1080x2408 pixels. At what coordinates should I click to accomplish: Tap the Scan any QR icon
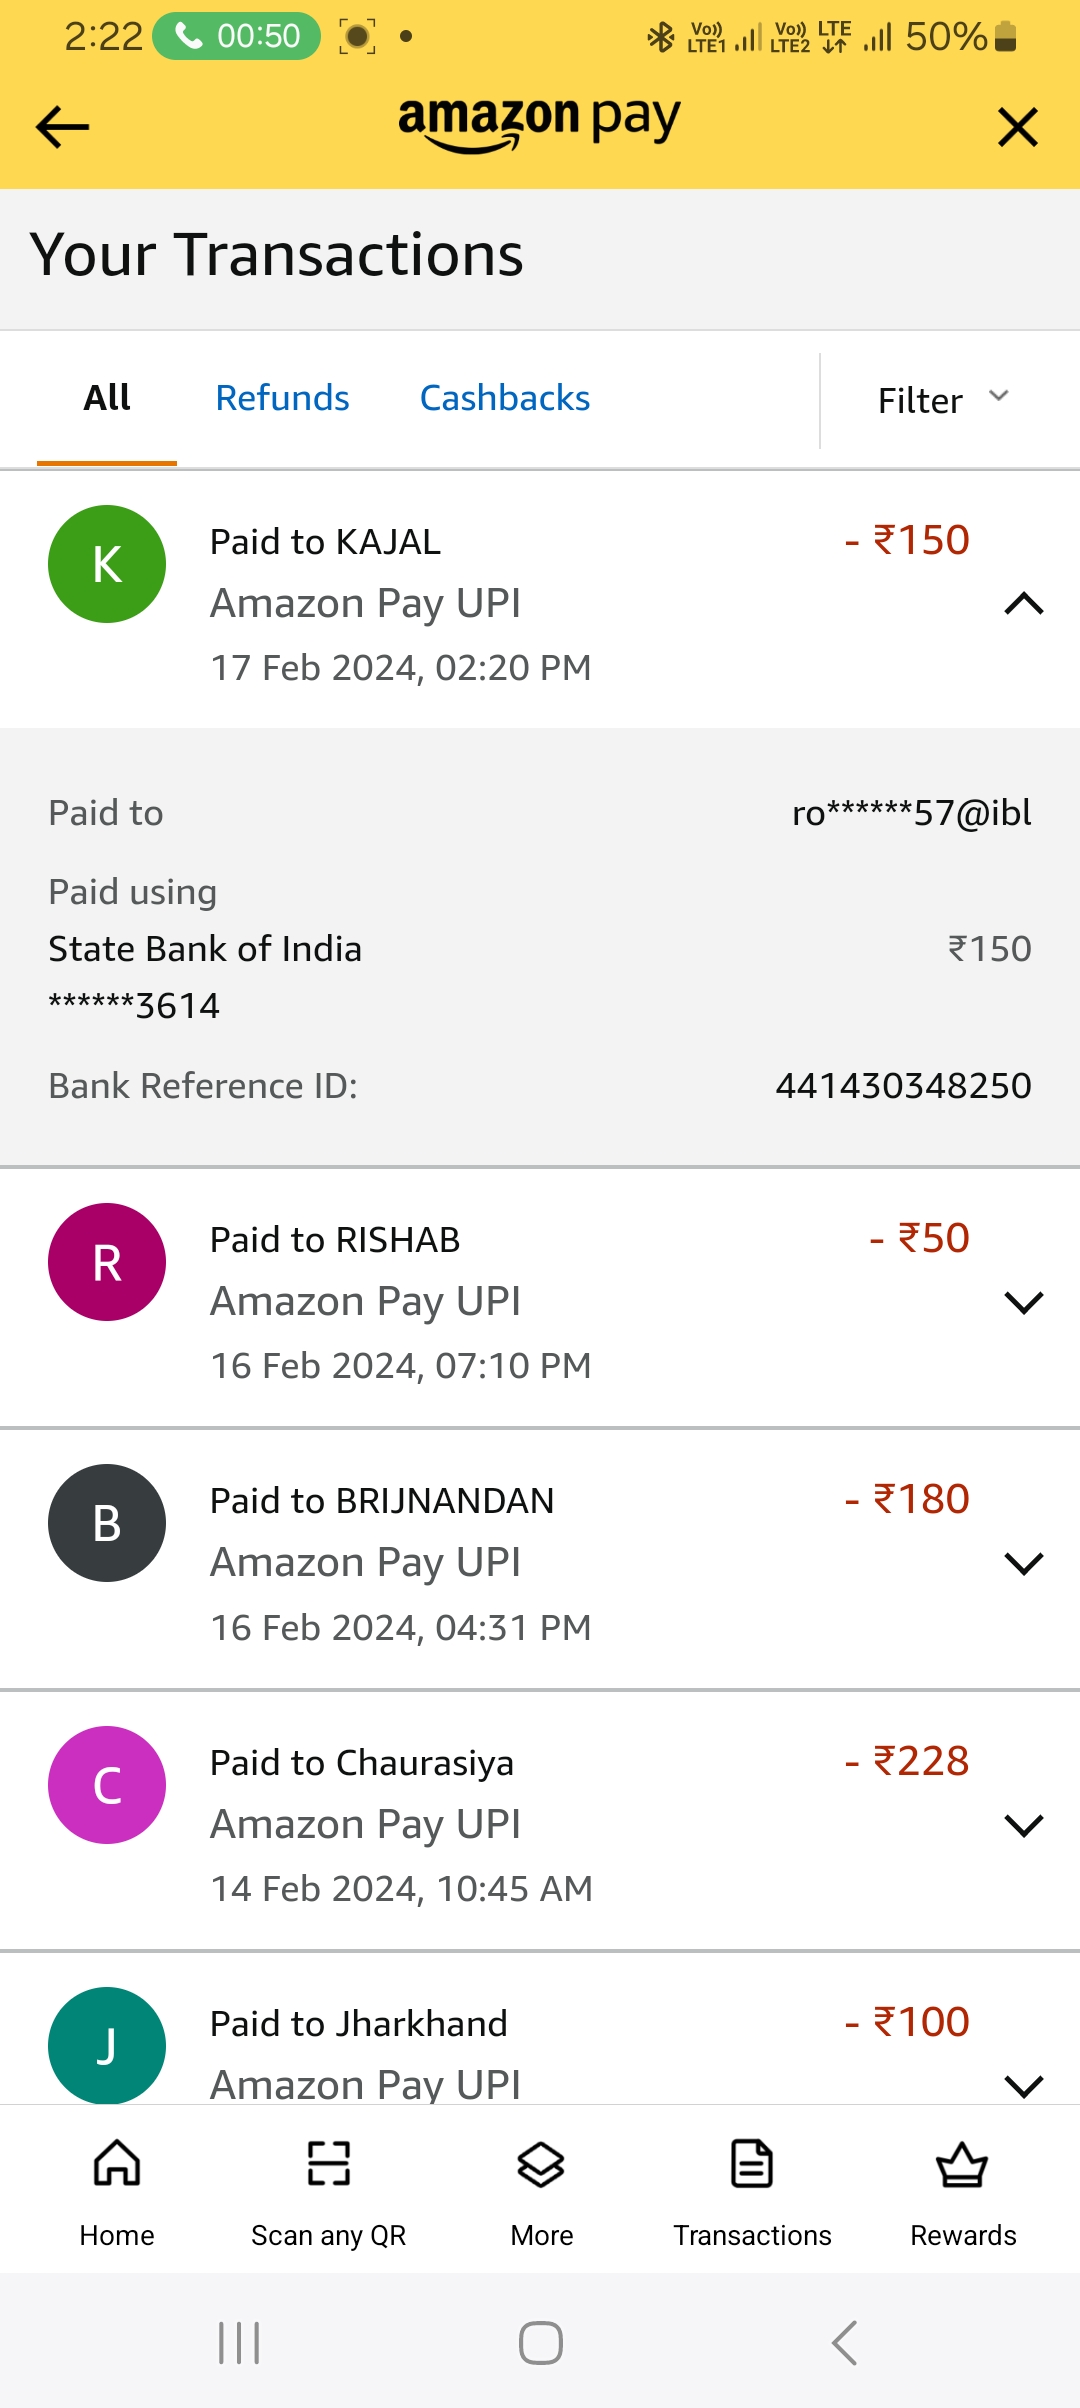click(x=328, y=2165)
